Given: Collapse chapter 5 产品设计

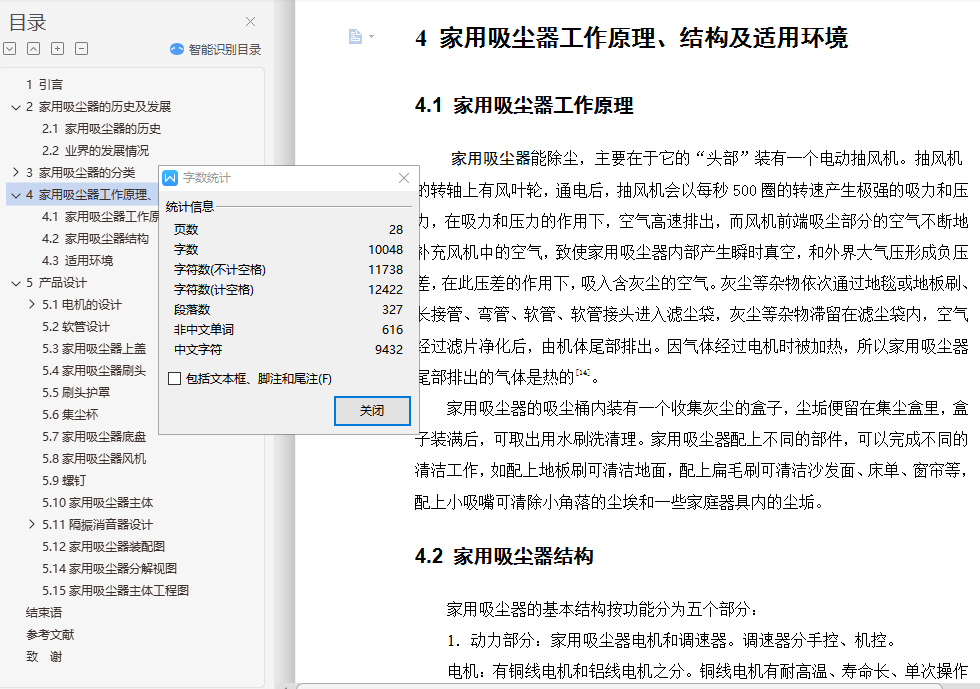Looking at the screenshot, I should click(x=16, y=283).
